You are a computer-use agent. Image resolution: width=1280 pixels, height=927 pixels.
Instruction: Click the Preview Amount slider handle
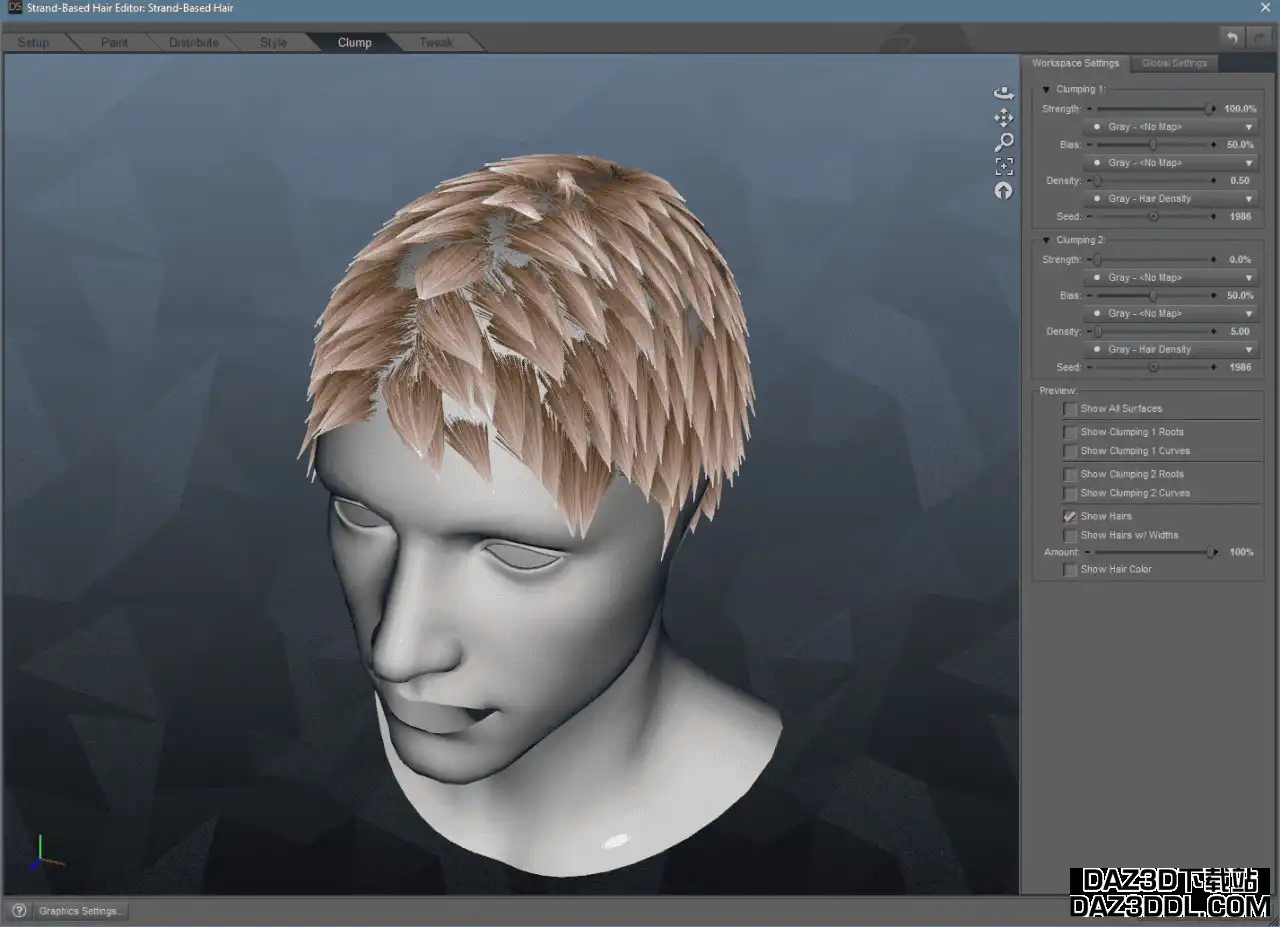[x=1211, y=552]
